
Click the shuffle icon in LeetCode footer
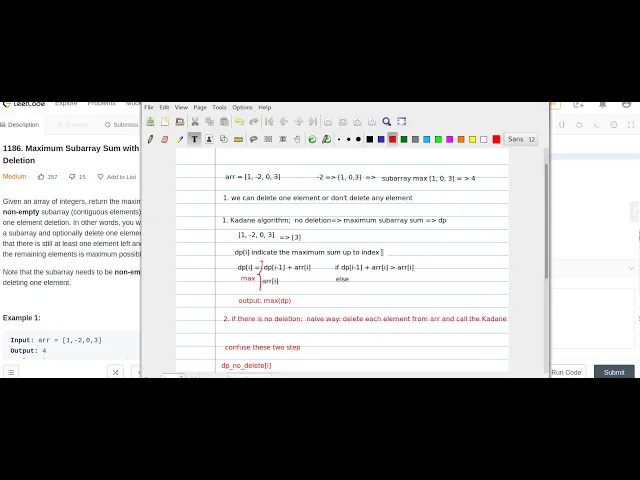pyautogui.click(x=116, y=372)
